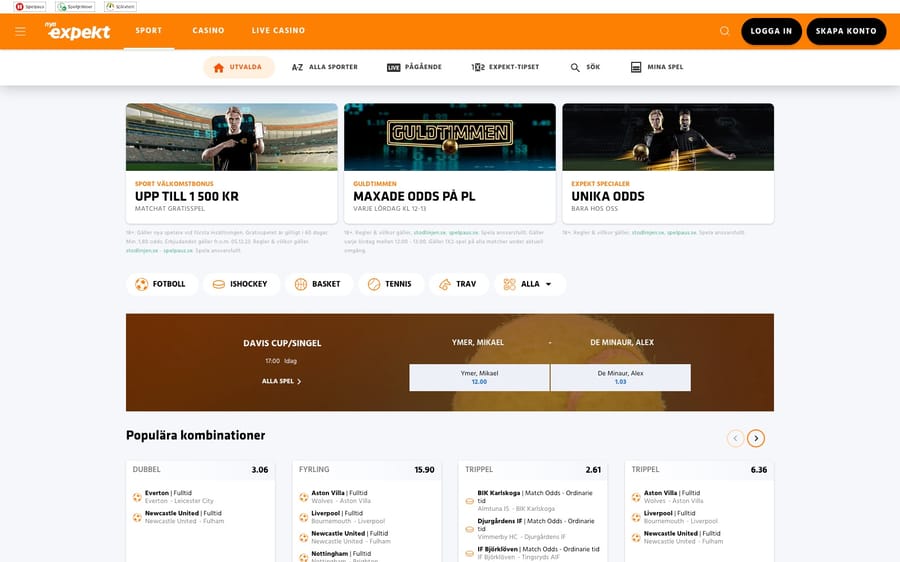Click 'Maxade odds på PL' headline
Viewport: 900px width, 562px height.
tap(414, 196)
